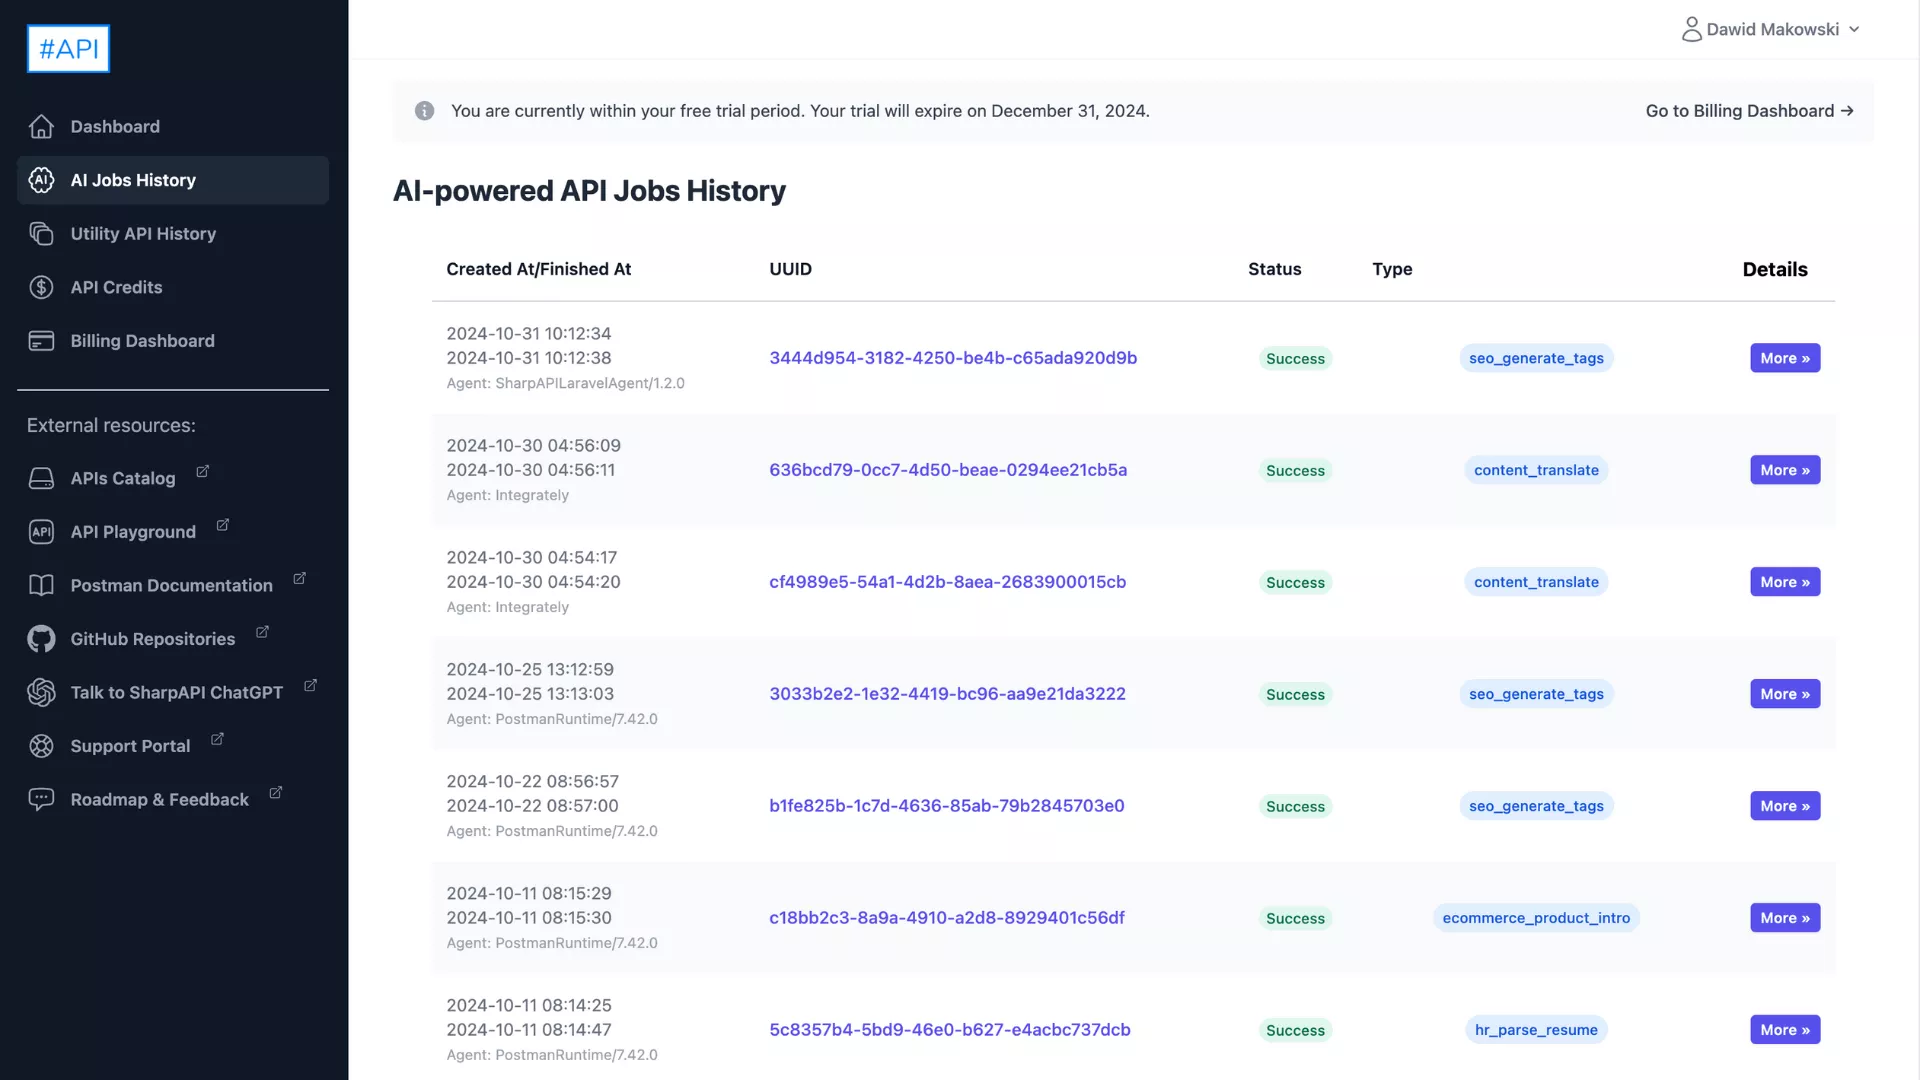Select AI Jobs History in sidebar

coord(133,180)
